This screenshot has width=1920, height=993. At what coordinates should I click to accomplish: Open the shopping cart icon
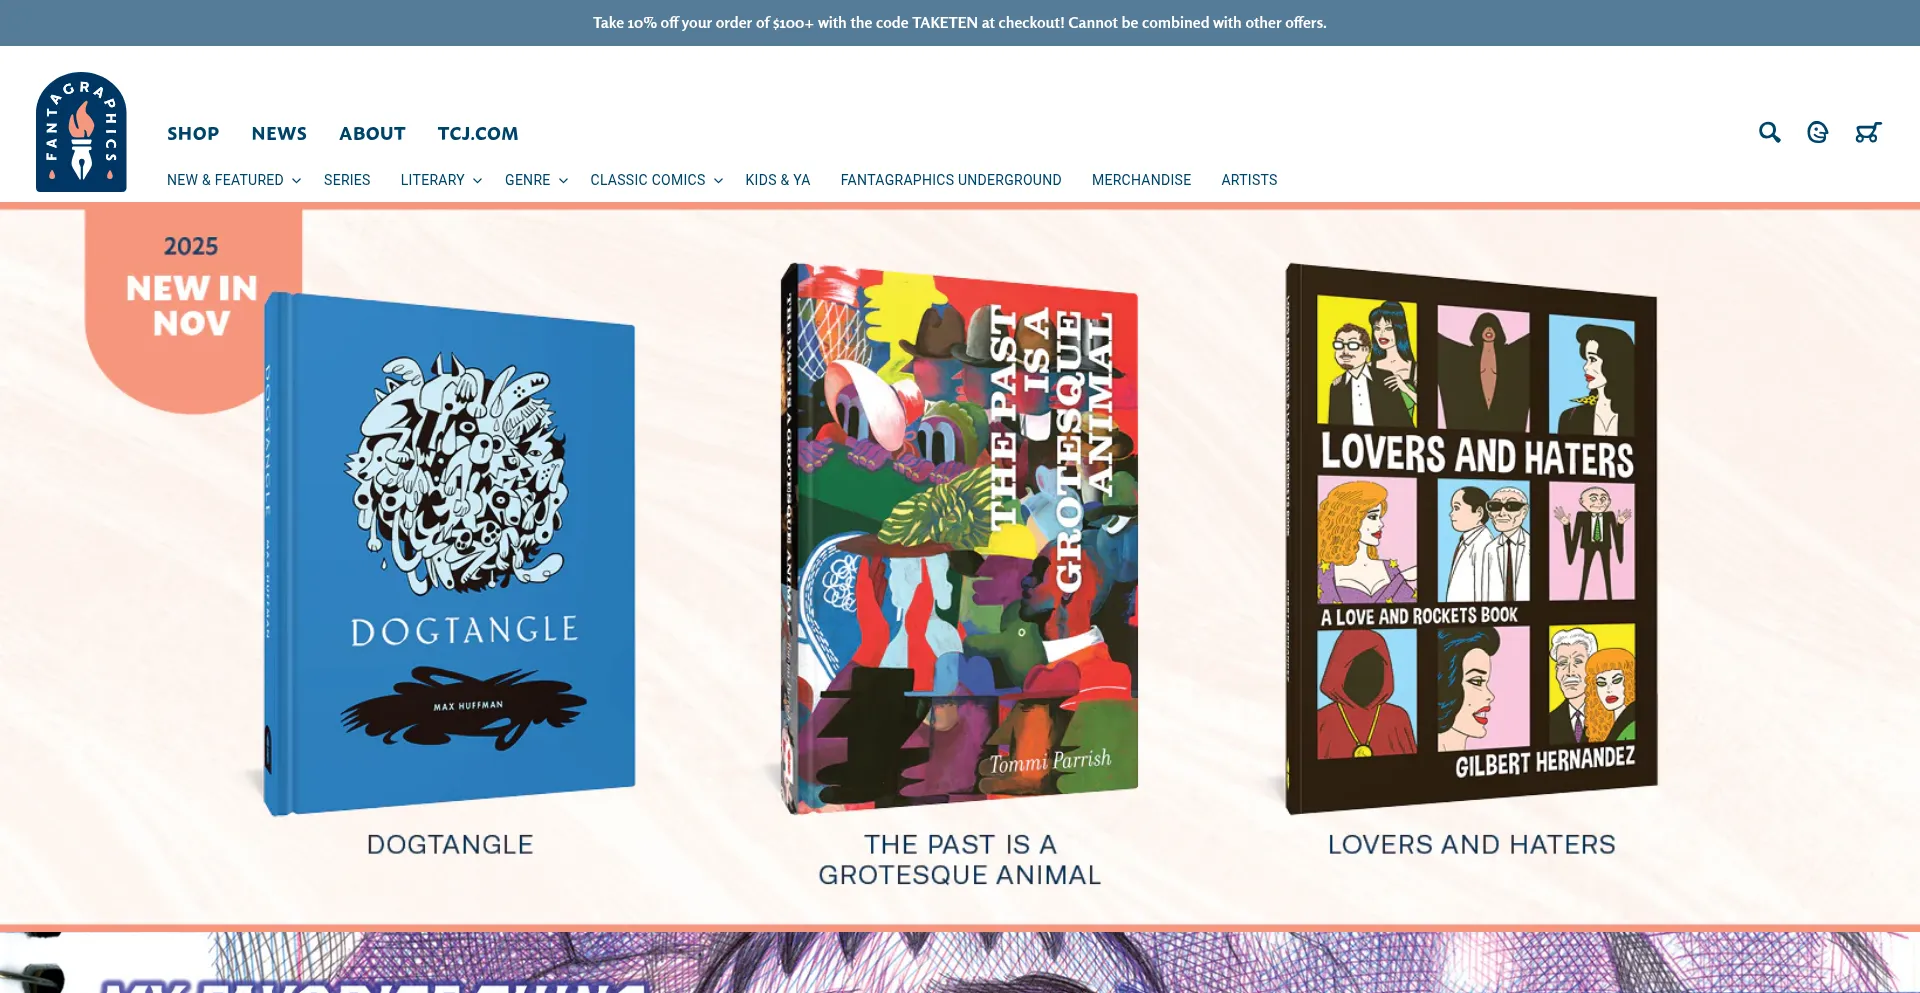click(x=1867, y=132)
